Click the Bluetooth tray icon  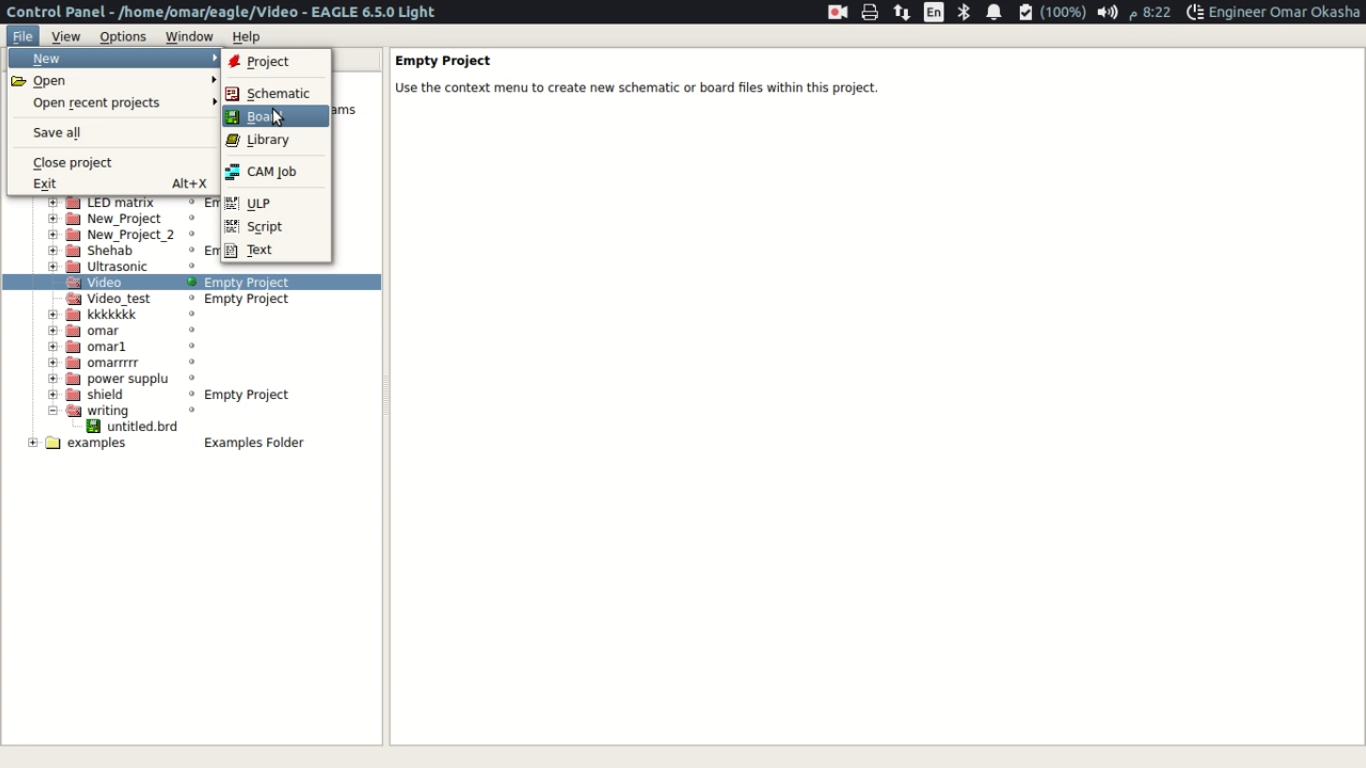[964, 12]
